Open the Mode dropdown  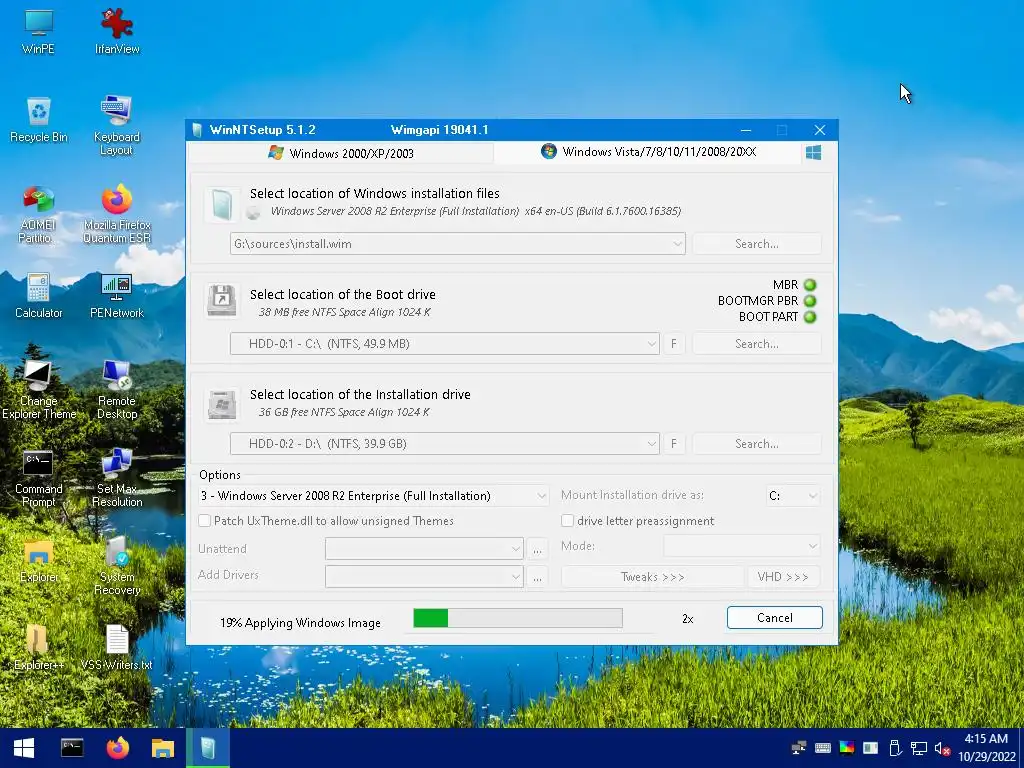click(x=742, y=546)
